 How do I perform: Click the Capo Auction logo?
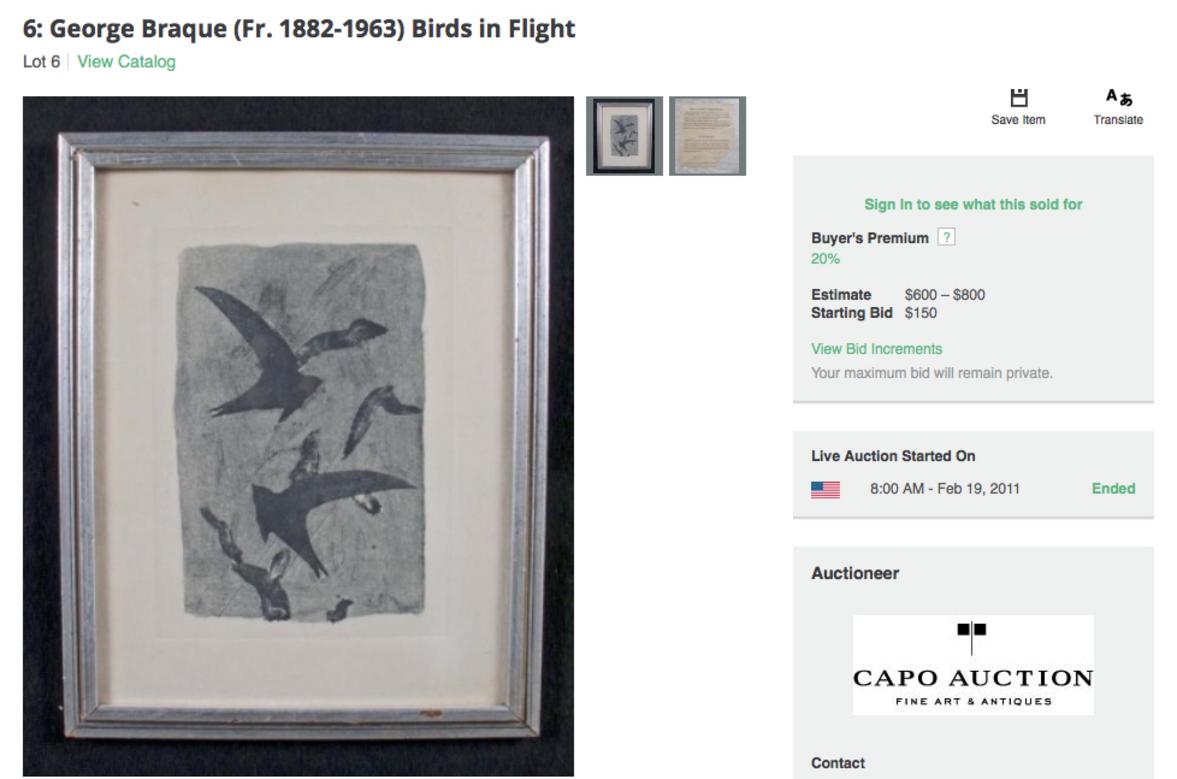(973, 665)
